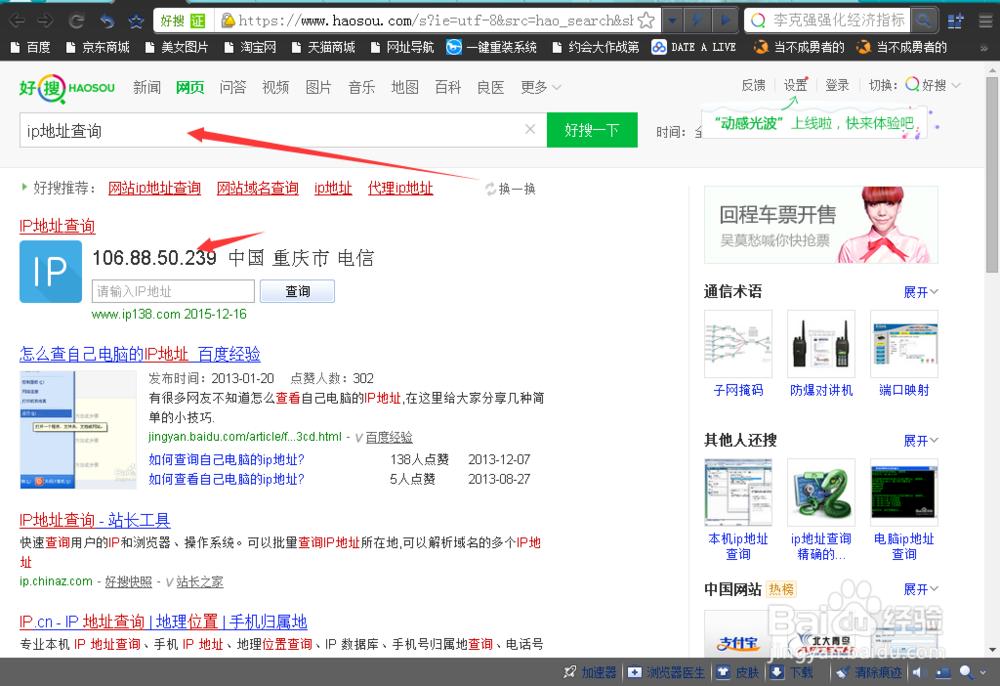Toggle the page sound speaker icon
The width and height of the screenshot is (1000, 686).
pos(920,672)
